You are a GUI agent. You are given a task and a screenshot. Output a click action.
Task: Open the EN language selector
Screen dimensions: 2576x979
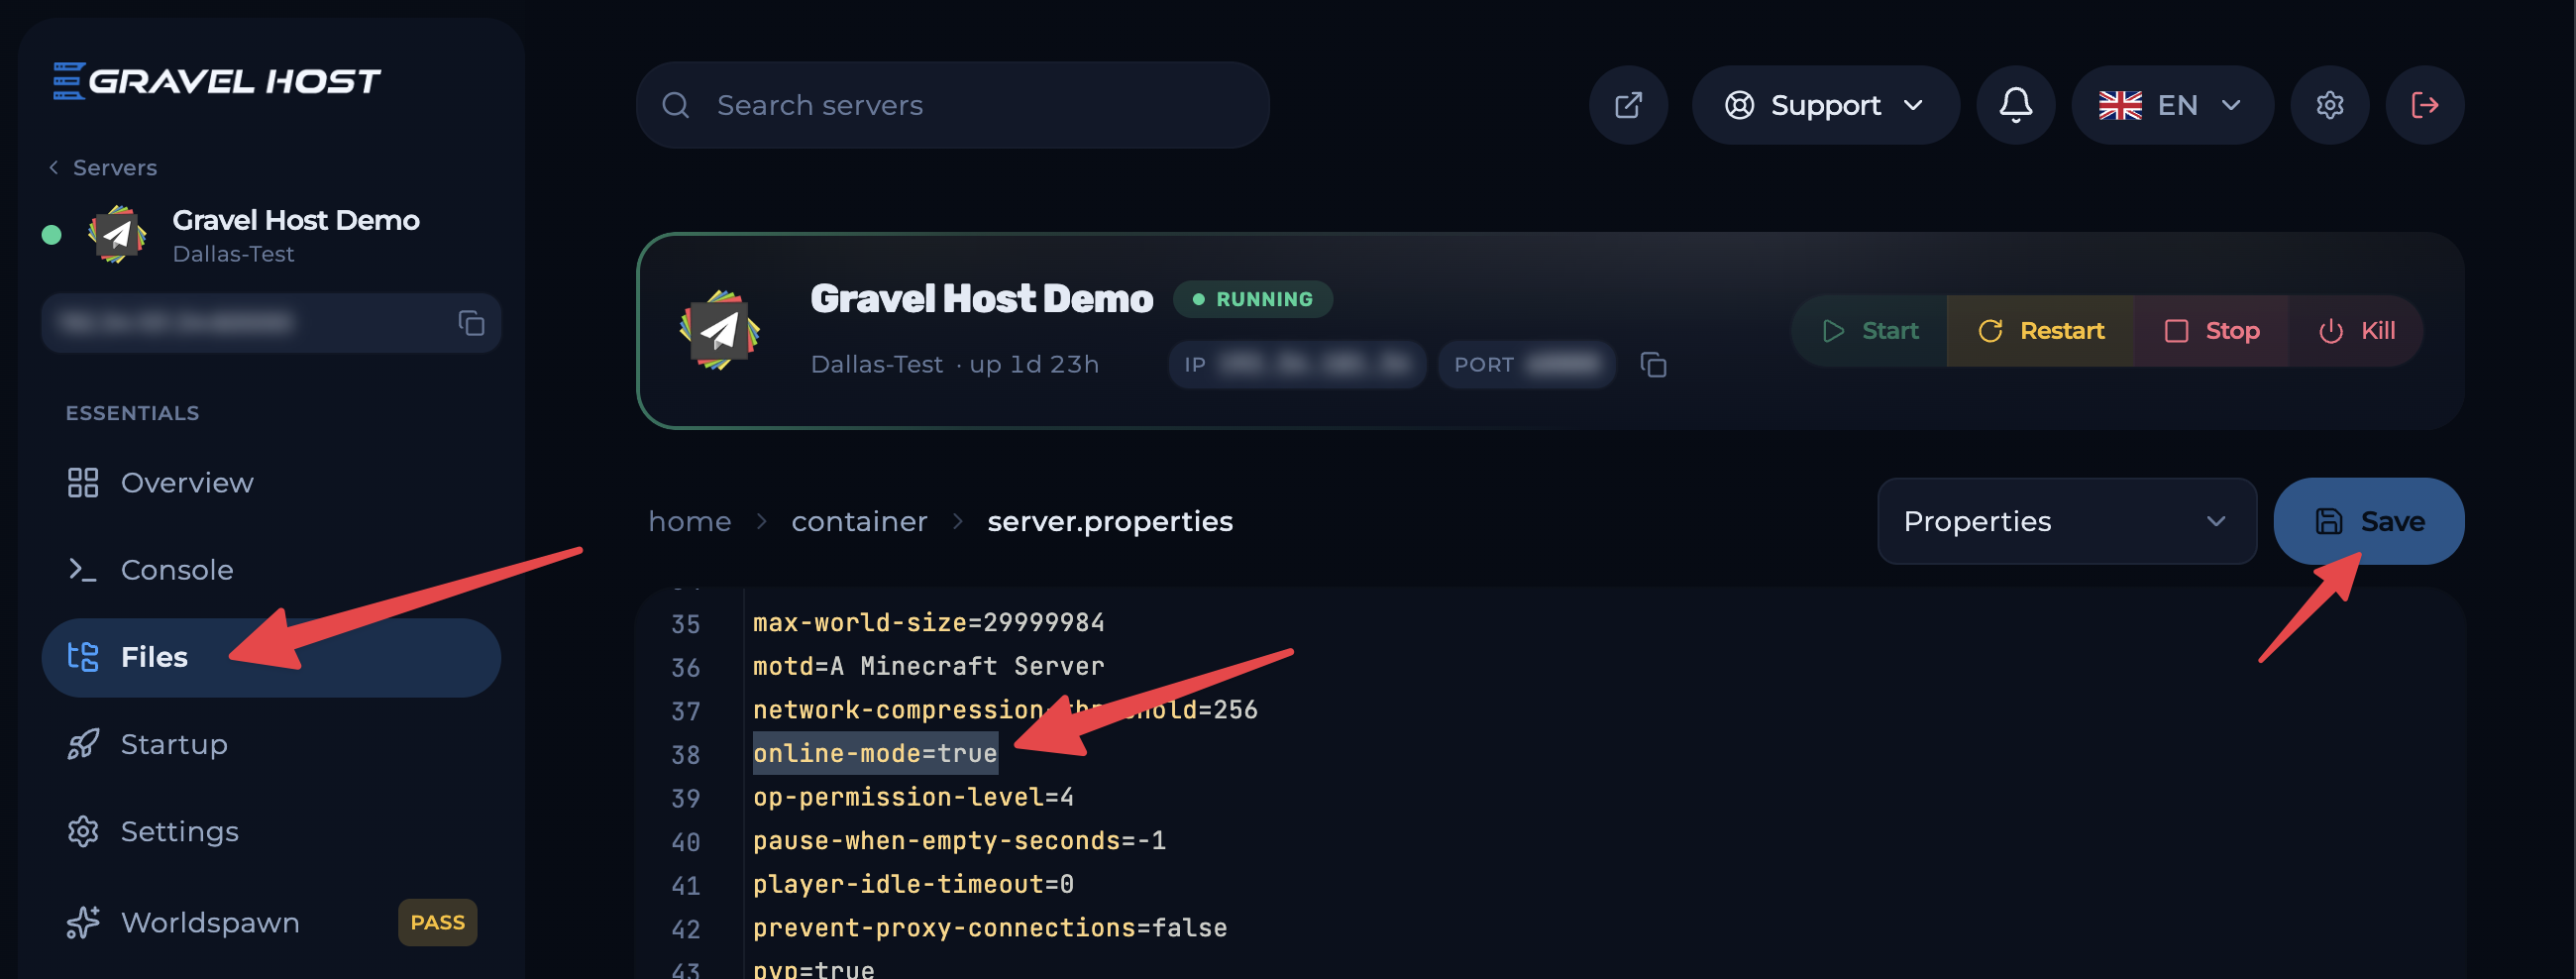click(x=2172, y=105)
